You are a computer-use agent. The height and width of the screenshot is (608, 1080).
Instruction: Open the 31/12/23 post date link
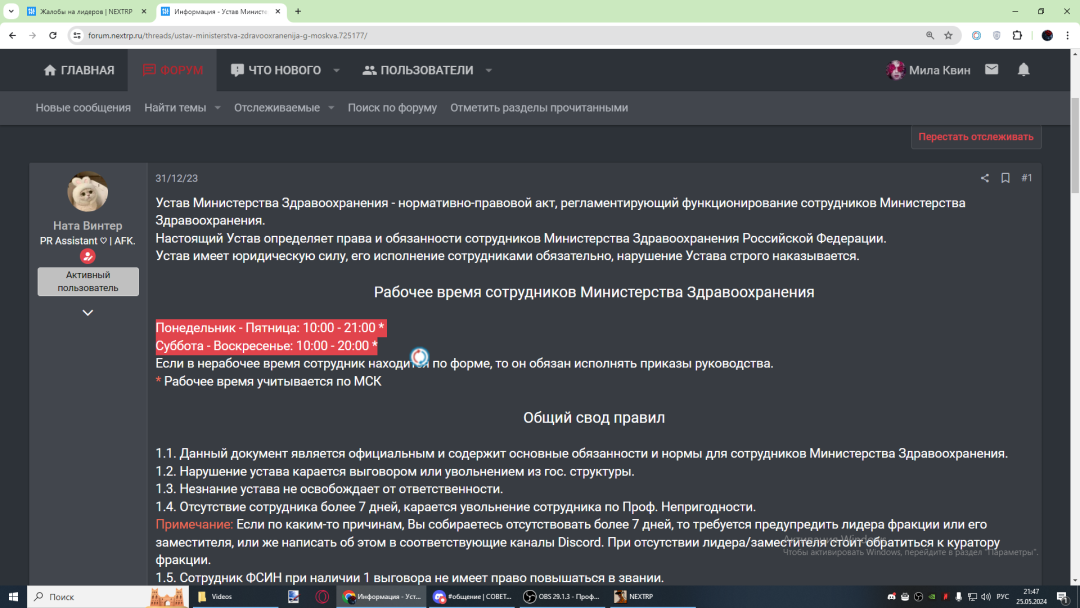pos(176,178)
